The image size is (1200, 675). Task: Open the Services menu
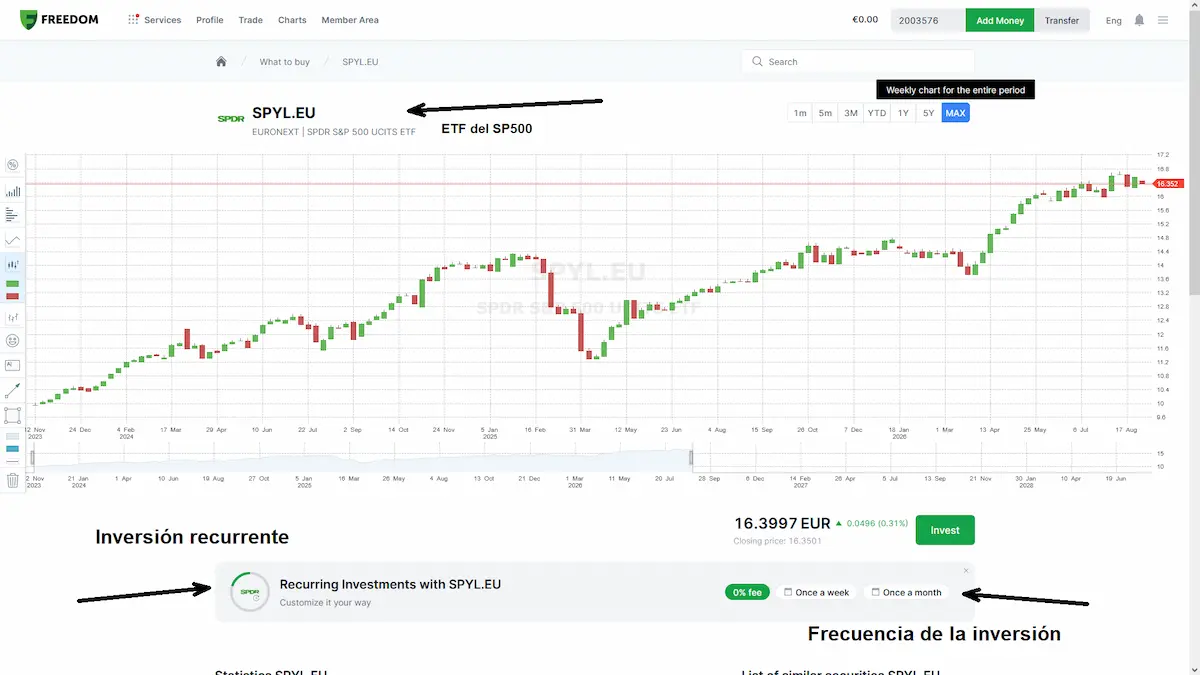click(x=155, y=20)
